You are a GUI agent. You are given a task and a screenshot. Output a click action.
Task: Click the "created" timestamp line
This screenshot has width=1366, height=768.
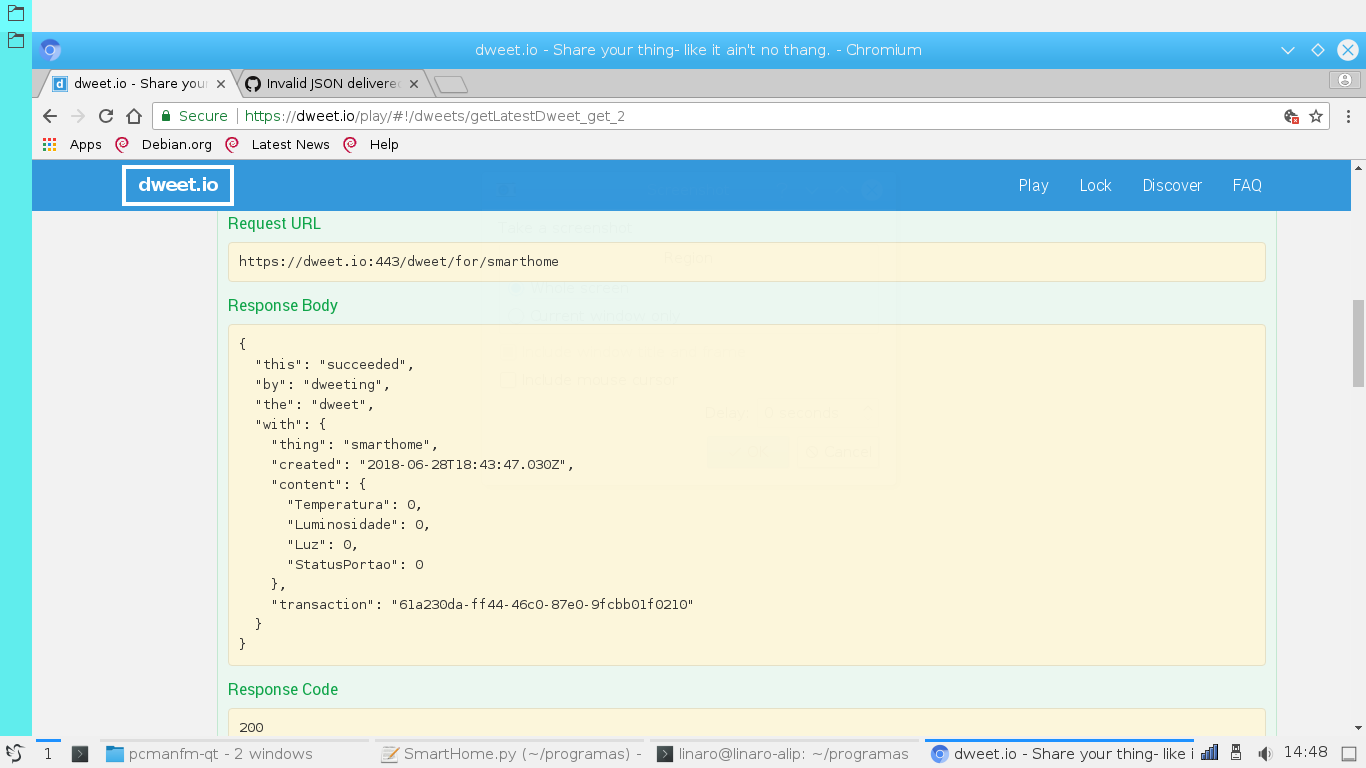[x=422, y=464]
